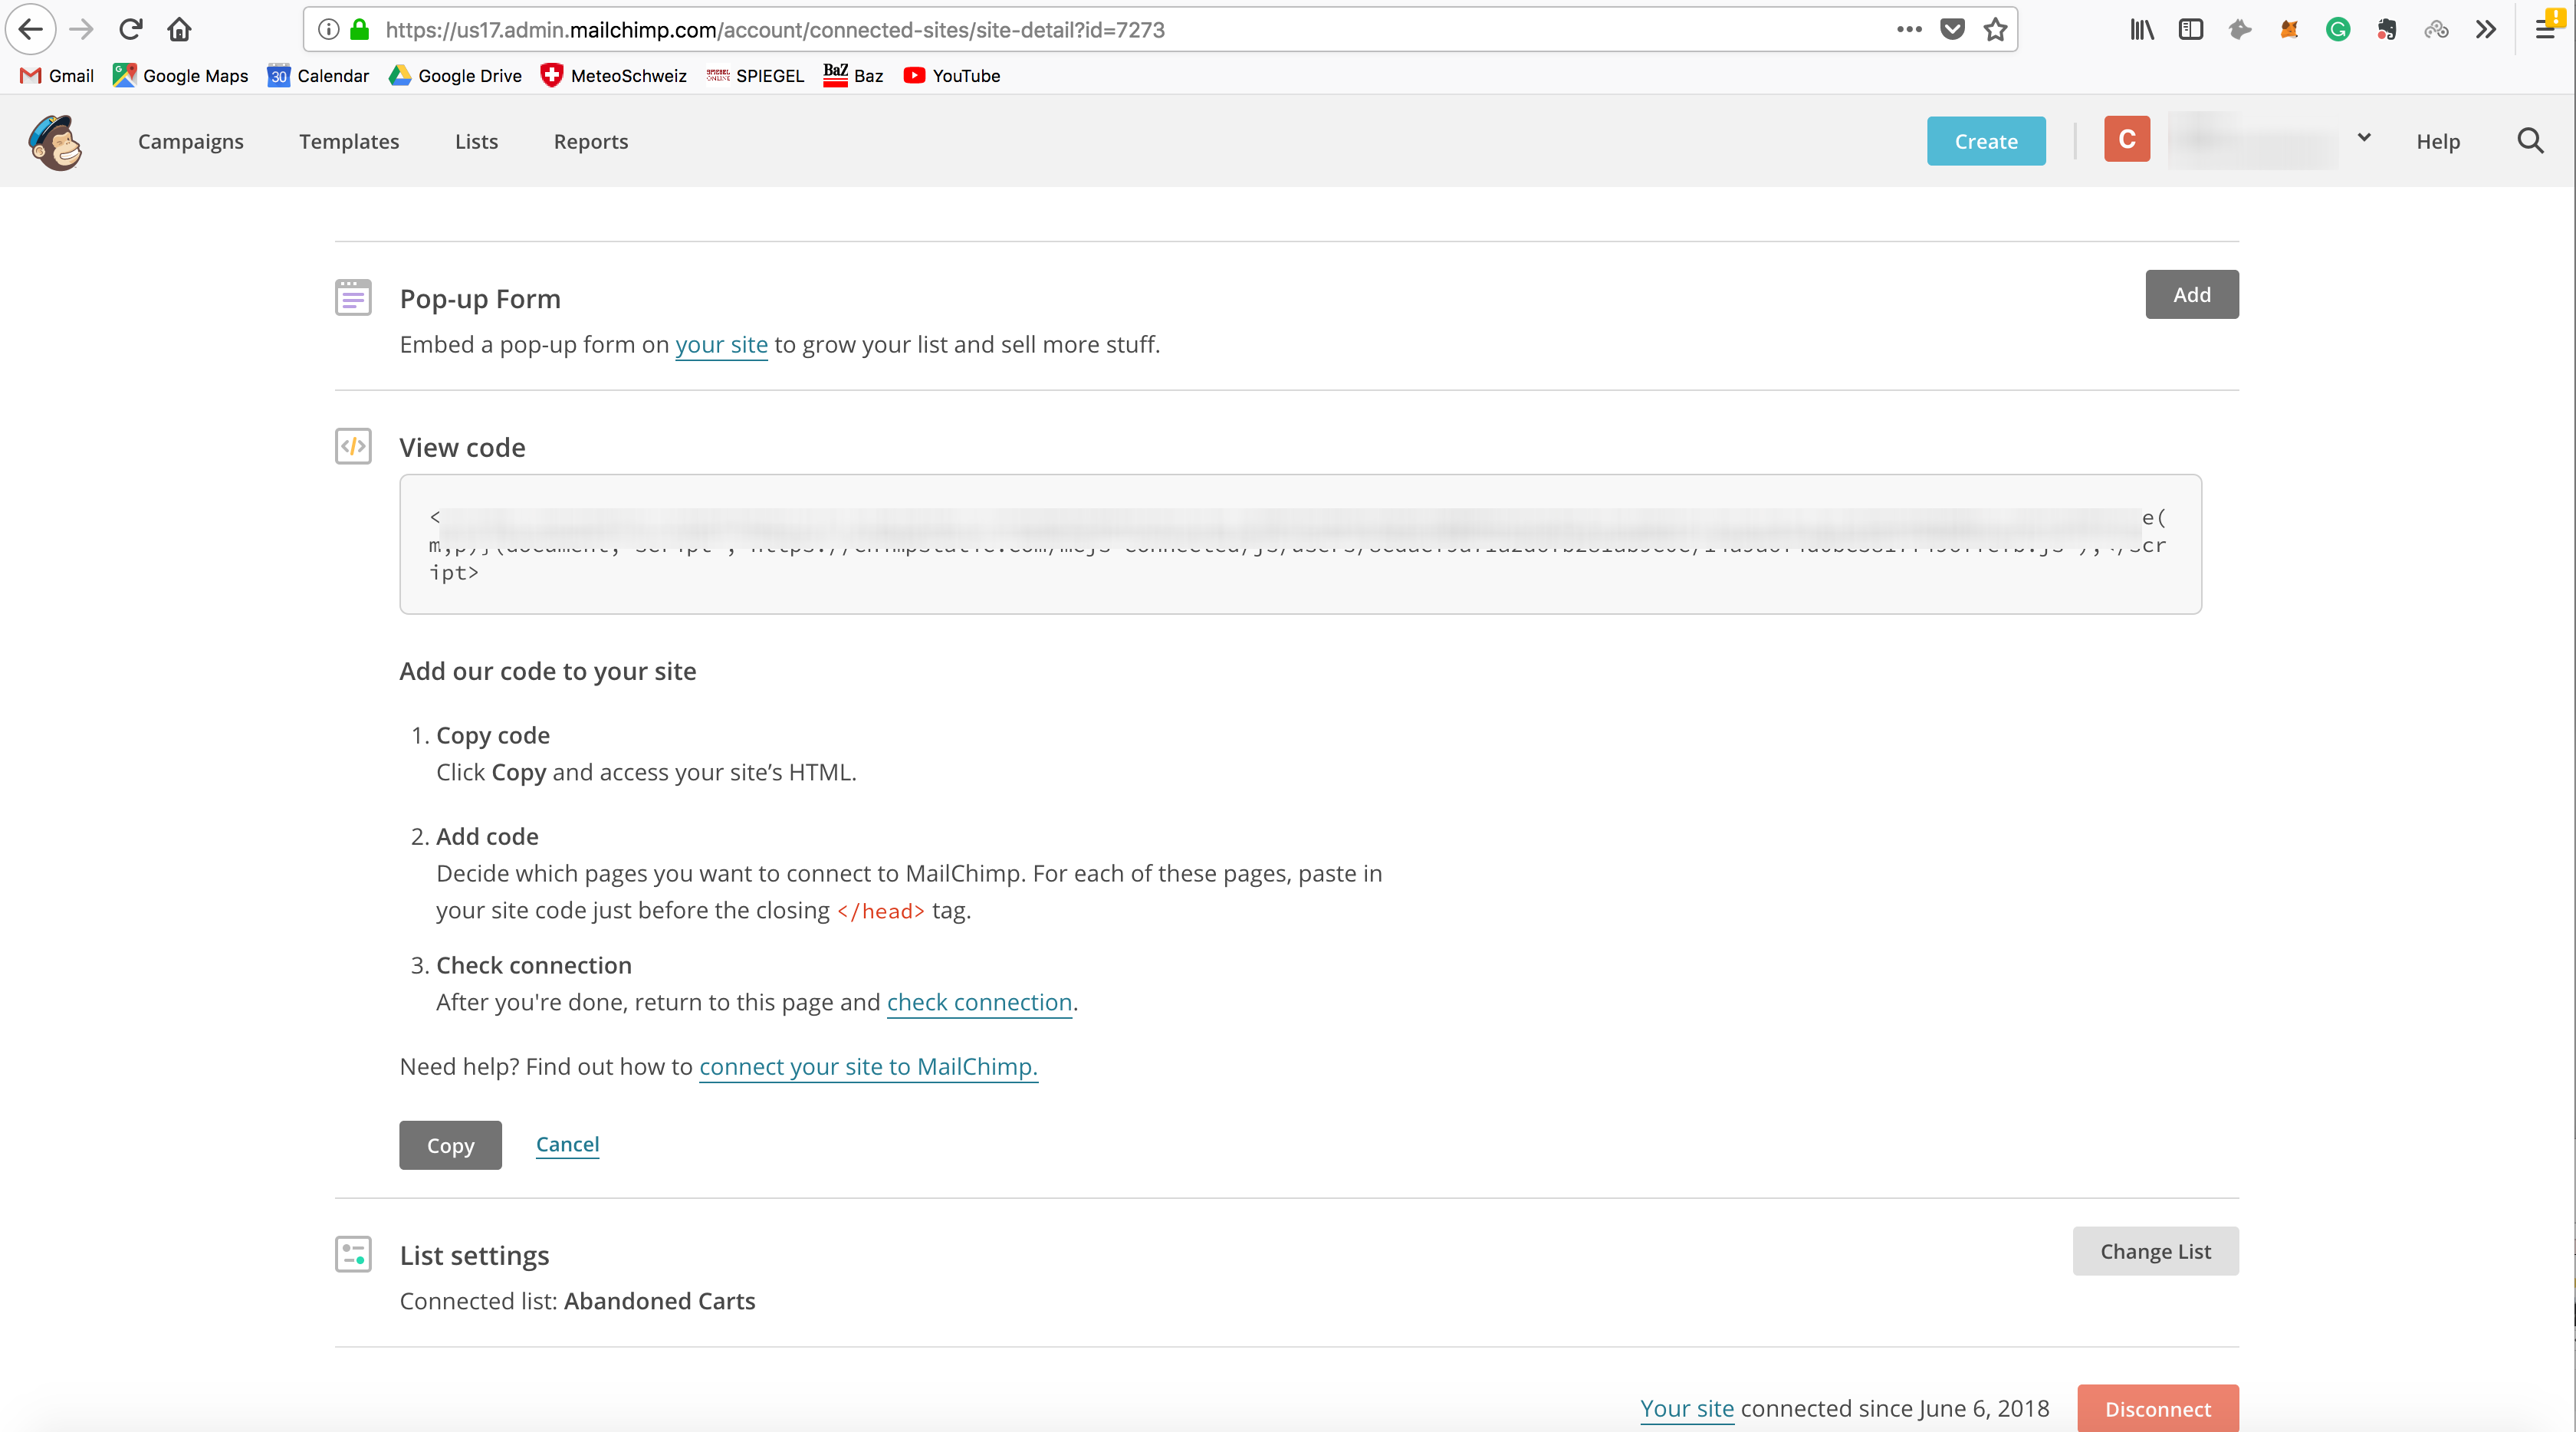Open 'connect your site to MailChimp' link
This screenshot has height=1432, width=2576.
click(x=868, y=1066)
